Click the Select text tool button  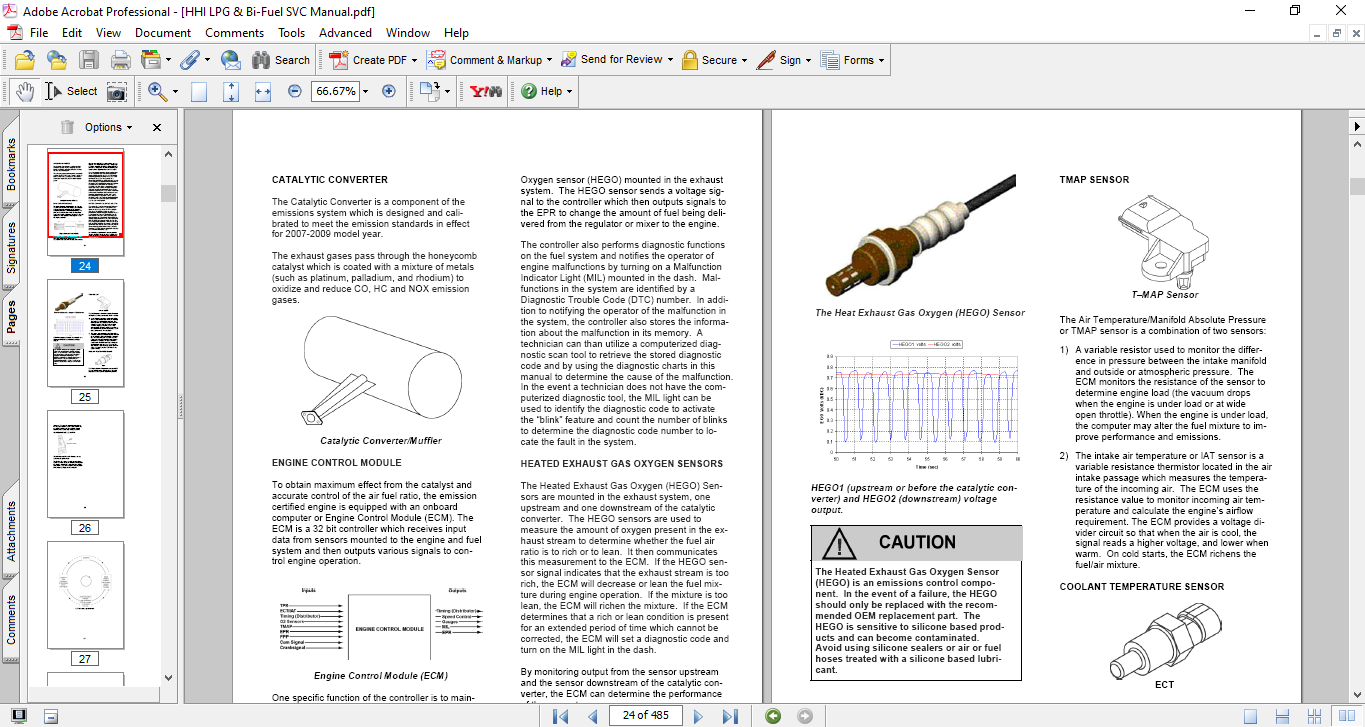point(71,91)
